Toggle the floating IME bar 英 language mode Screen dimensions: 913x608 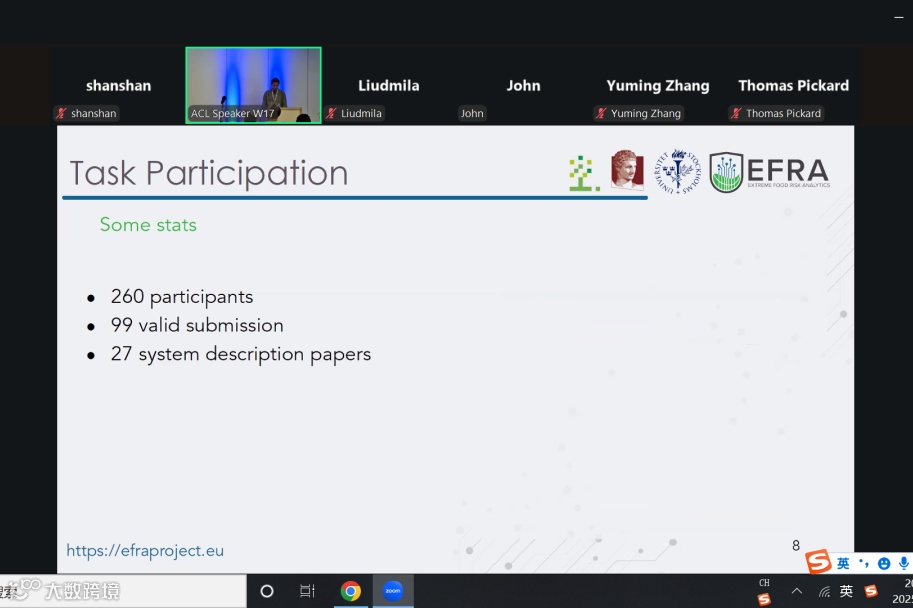(843, 563)
